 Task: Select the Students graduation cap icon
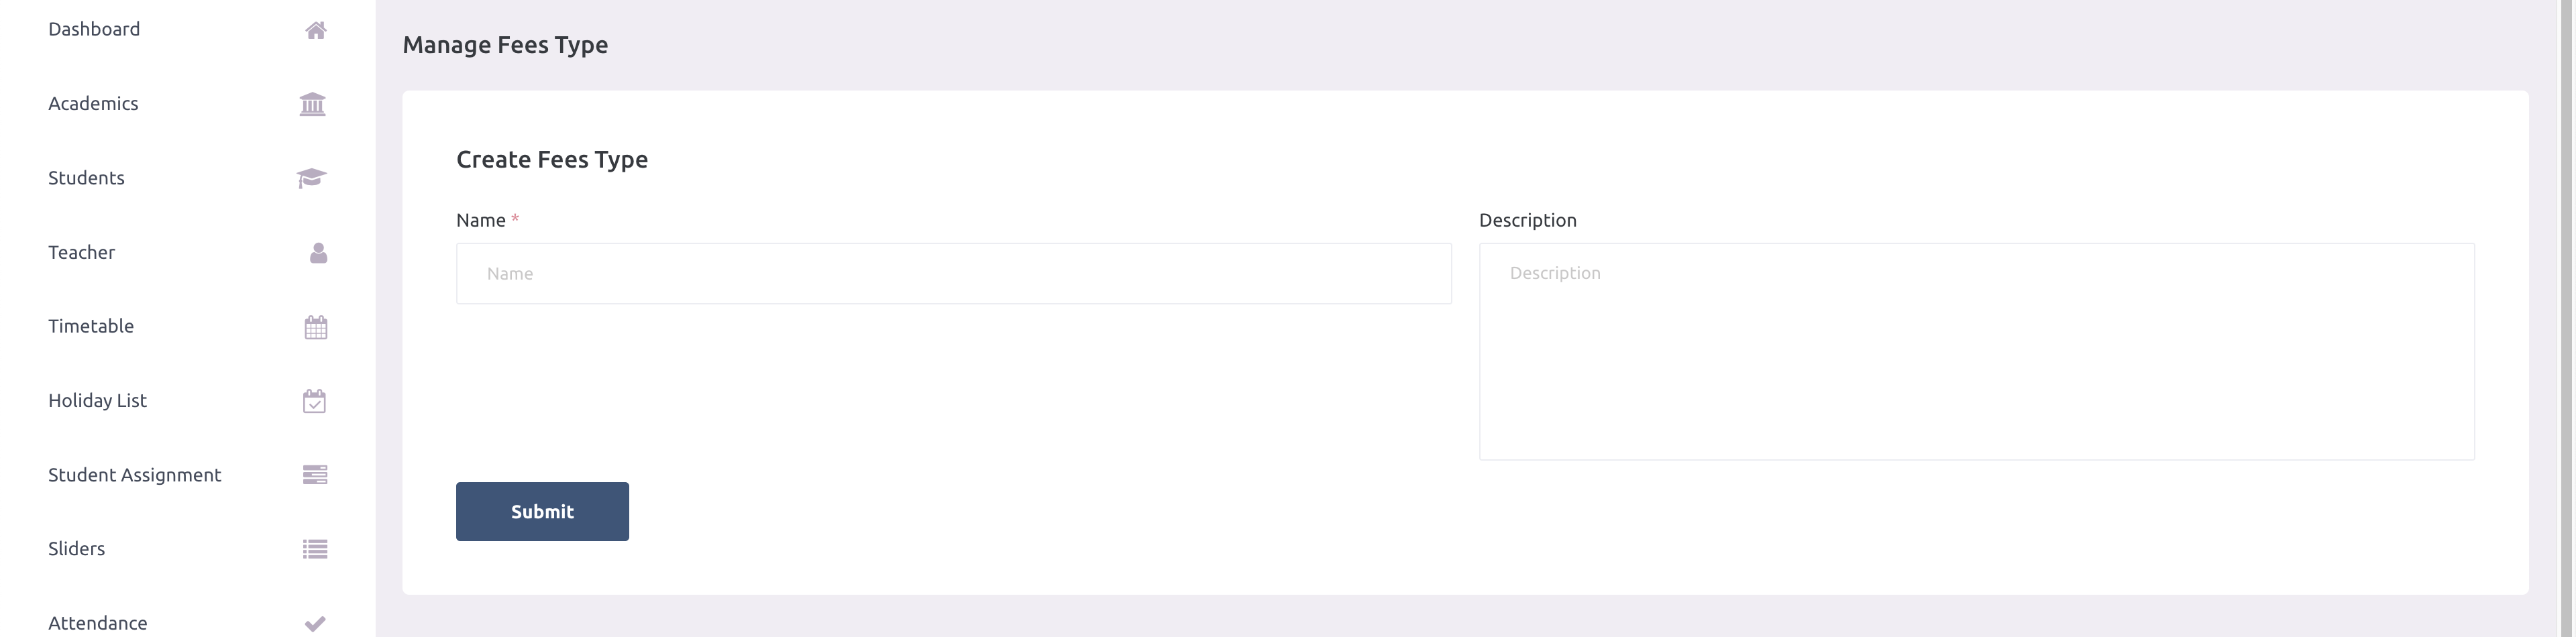313,178
